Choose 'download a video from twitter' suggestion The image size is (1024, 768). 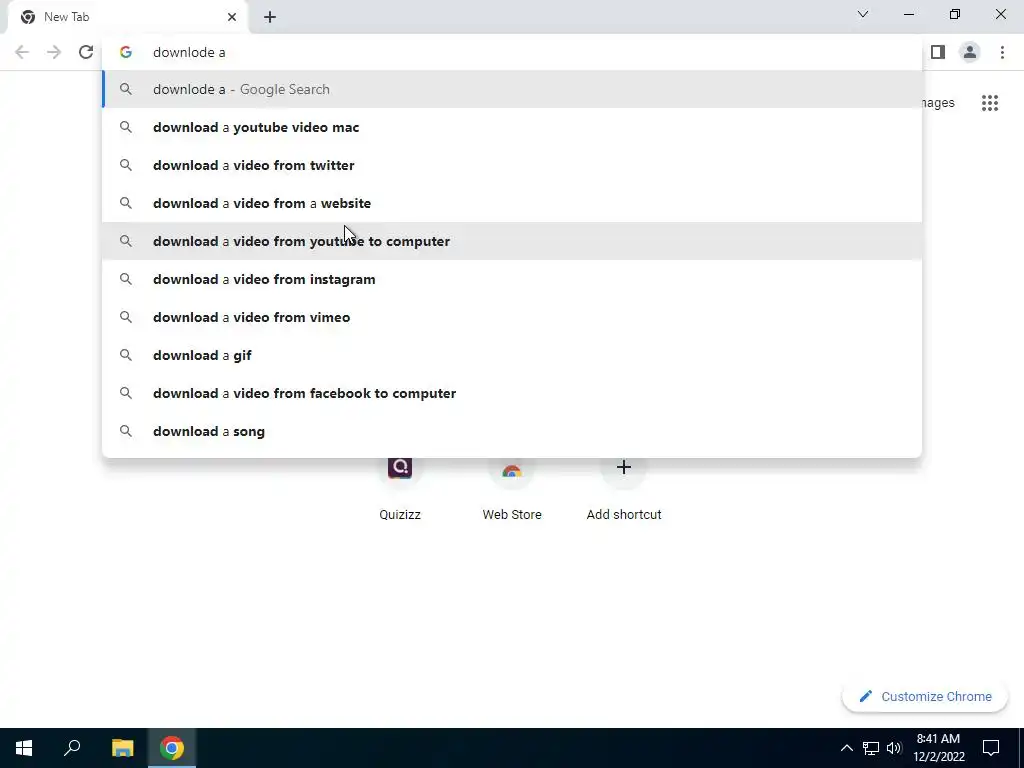512,165
